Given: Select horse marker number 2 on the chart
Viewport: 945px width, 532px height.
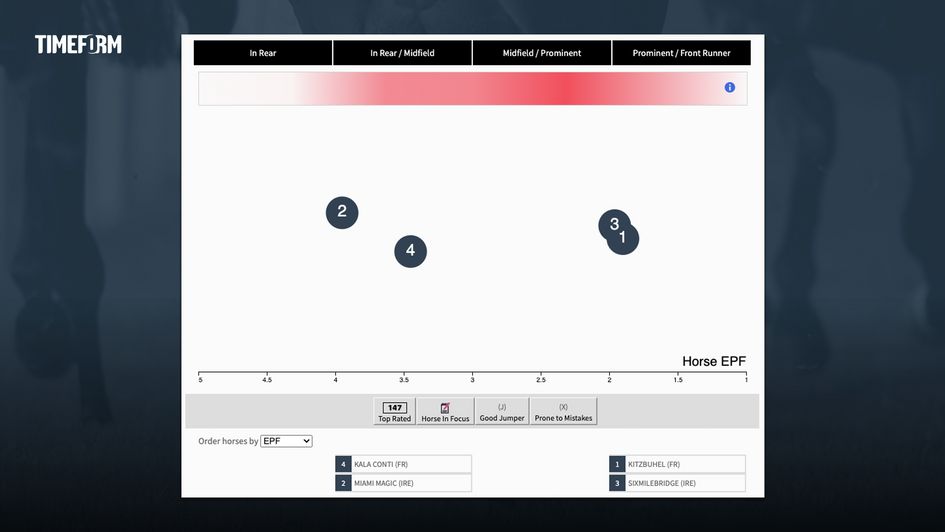Looking at the screenshot, I should [x=342, y=211].
